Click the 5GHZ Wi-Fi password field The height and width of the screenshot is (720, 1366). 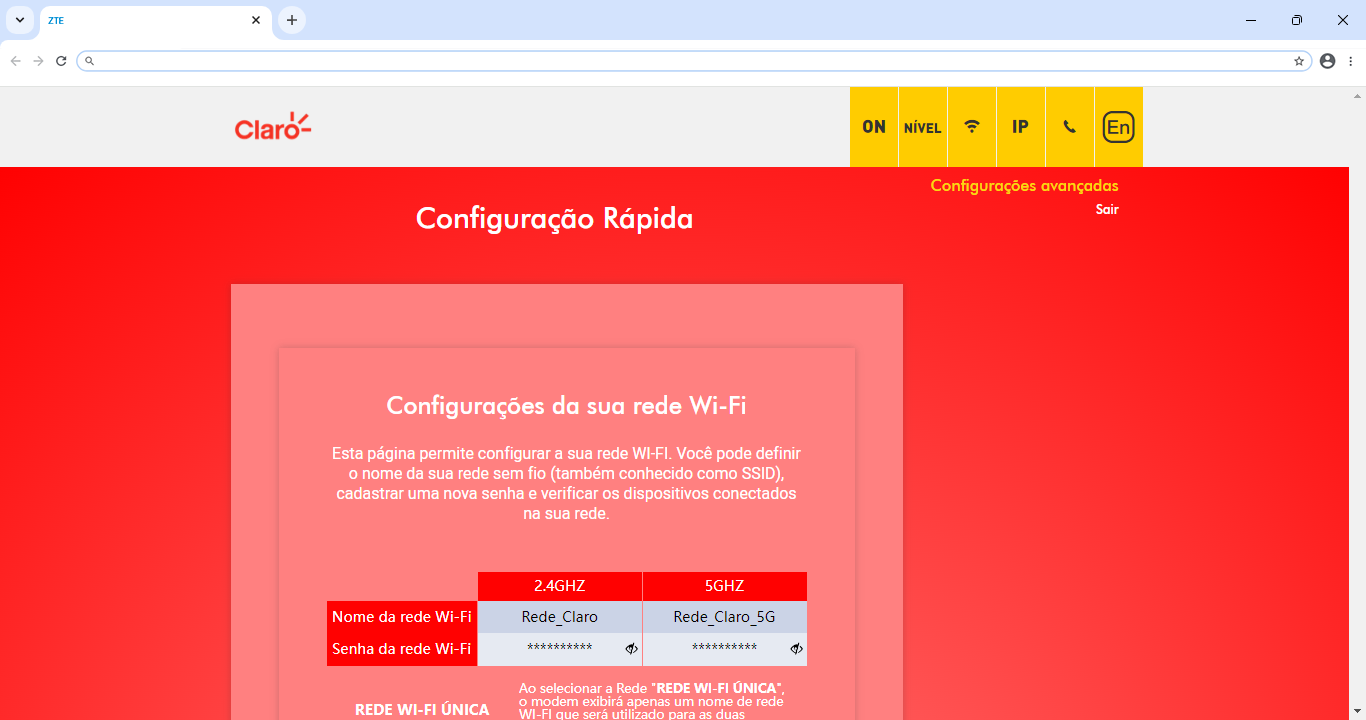coord(725,649)
